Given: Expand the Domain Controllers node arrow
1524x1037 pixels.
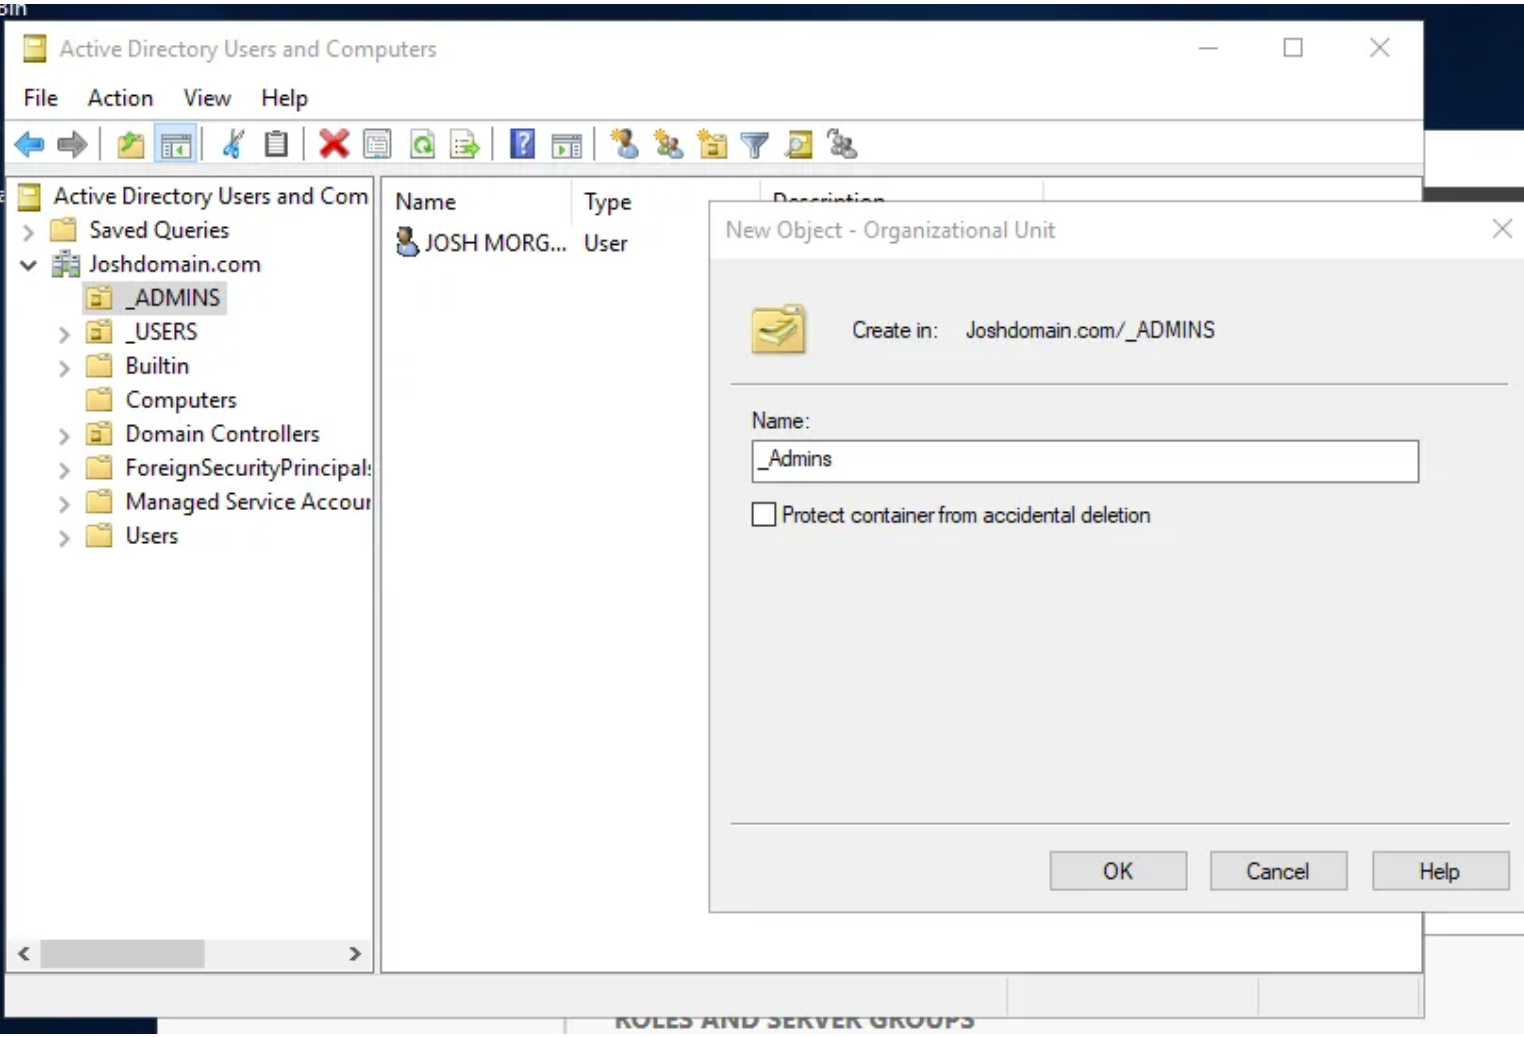Looking at the screenshot, I should pos(64,436).
